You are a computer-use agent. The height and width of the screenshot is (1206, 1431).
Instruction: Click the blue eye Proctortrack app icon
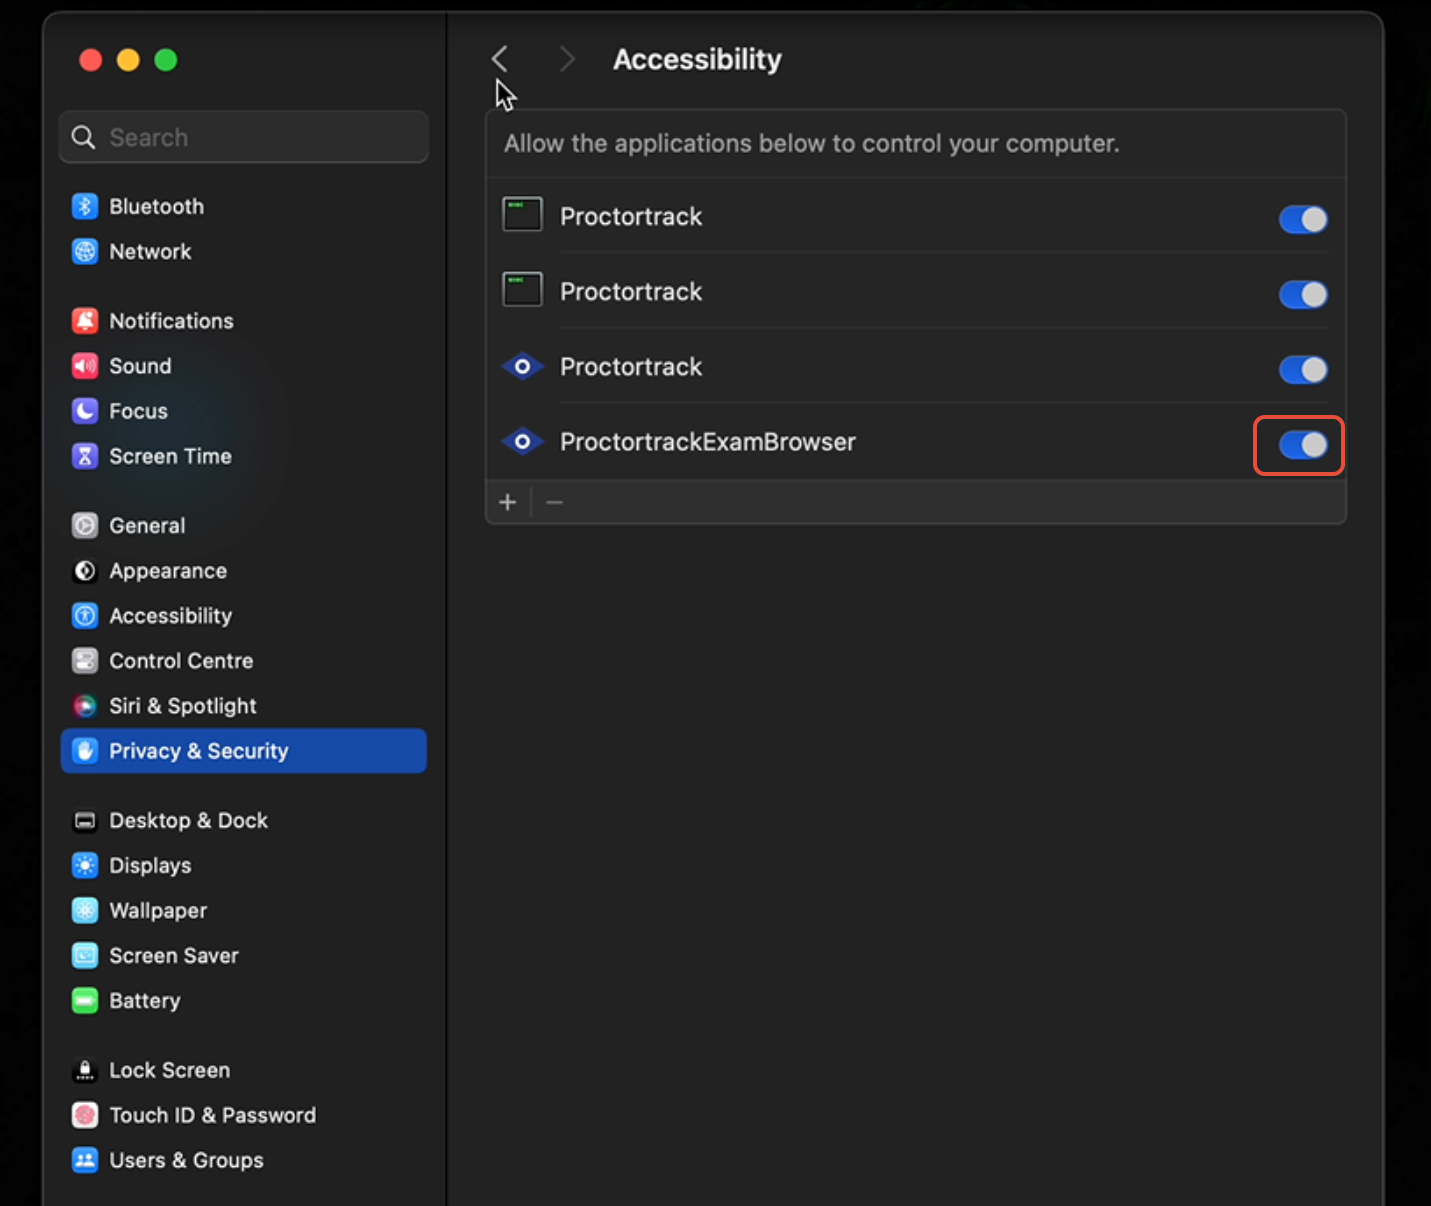click(x=522, y=366)
